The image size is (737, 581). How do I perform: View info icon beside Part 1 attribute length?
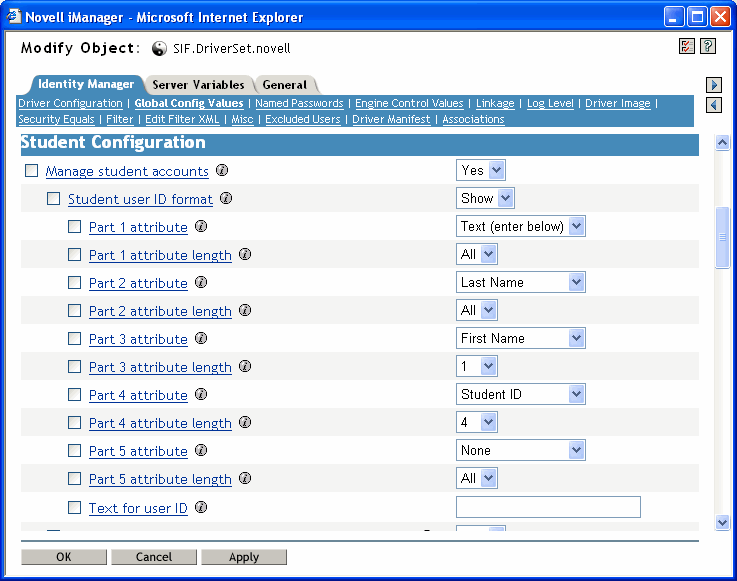point(245,254)
